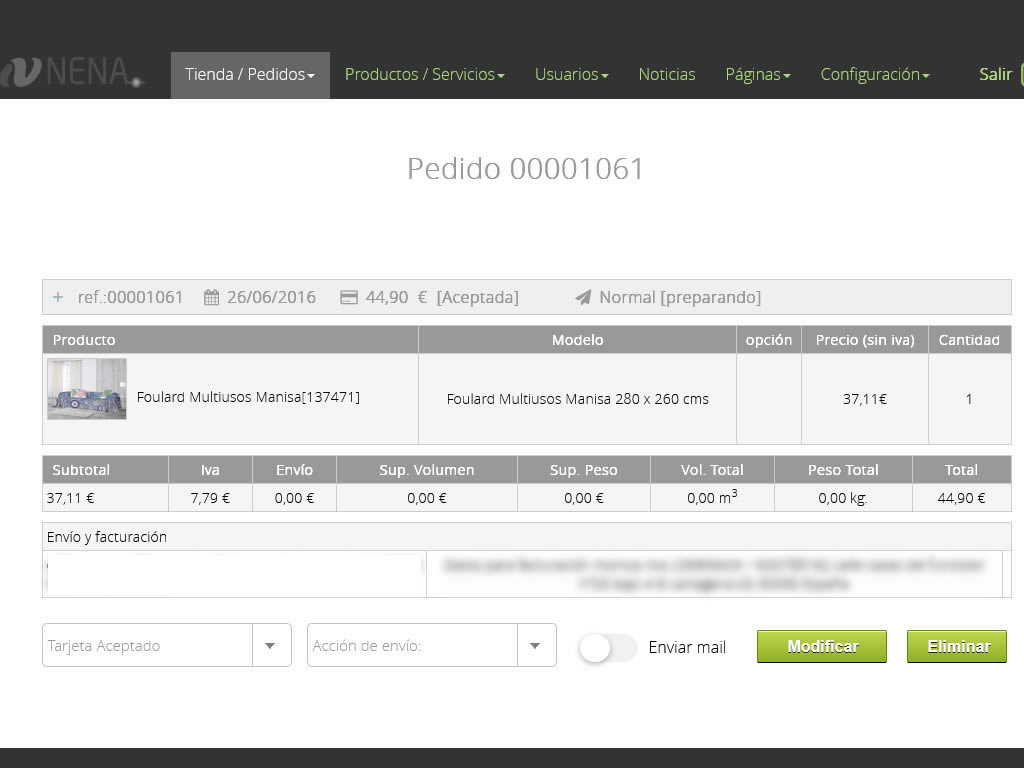
Task: Open the Tarjeta Aceptado dropdown arrow
Action: pyautogui.click(x=270, y=646)
